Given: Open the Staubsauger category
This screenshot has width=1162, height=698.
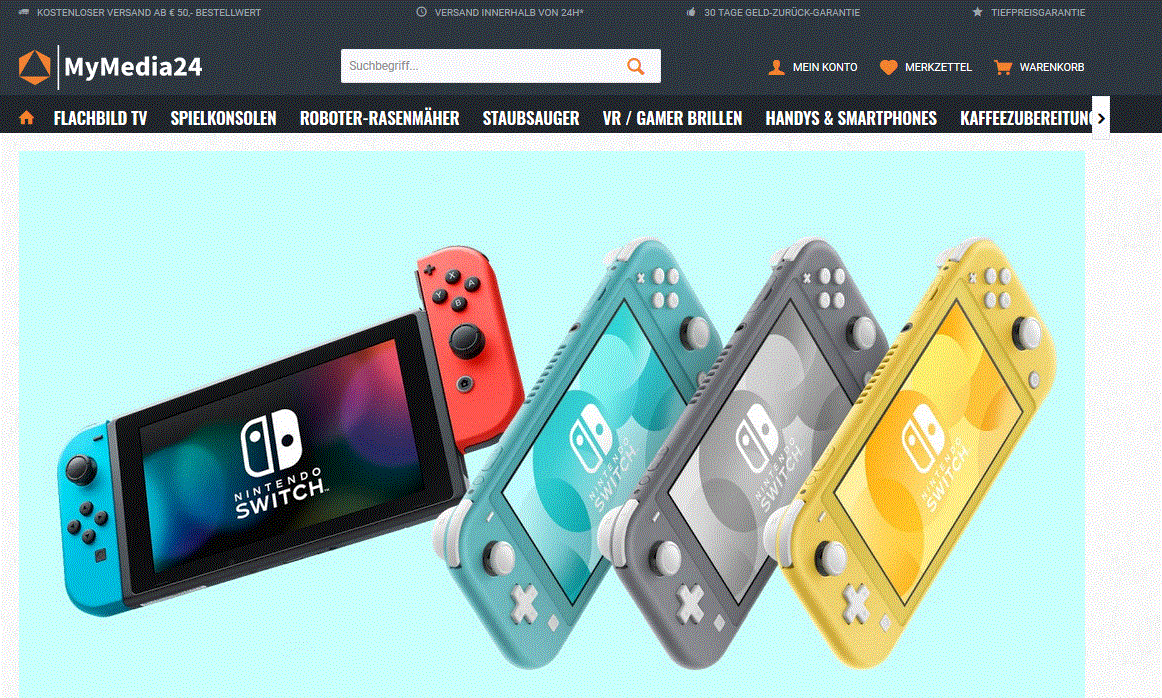Looking at the screenshot, I should pyautogui.click(x=531, y=119).
